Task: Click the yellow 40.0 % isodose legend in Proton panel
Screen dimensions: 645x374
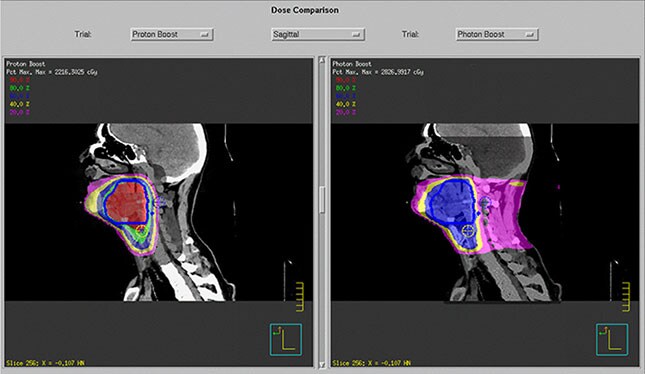Action: (x=20, y=104)
